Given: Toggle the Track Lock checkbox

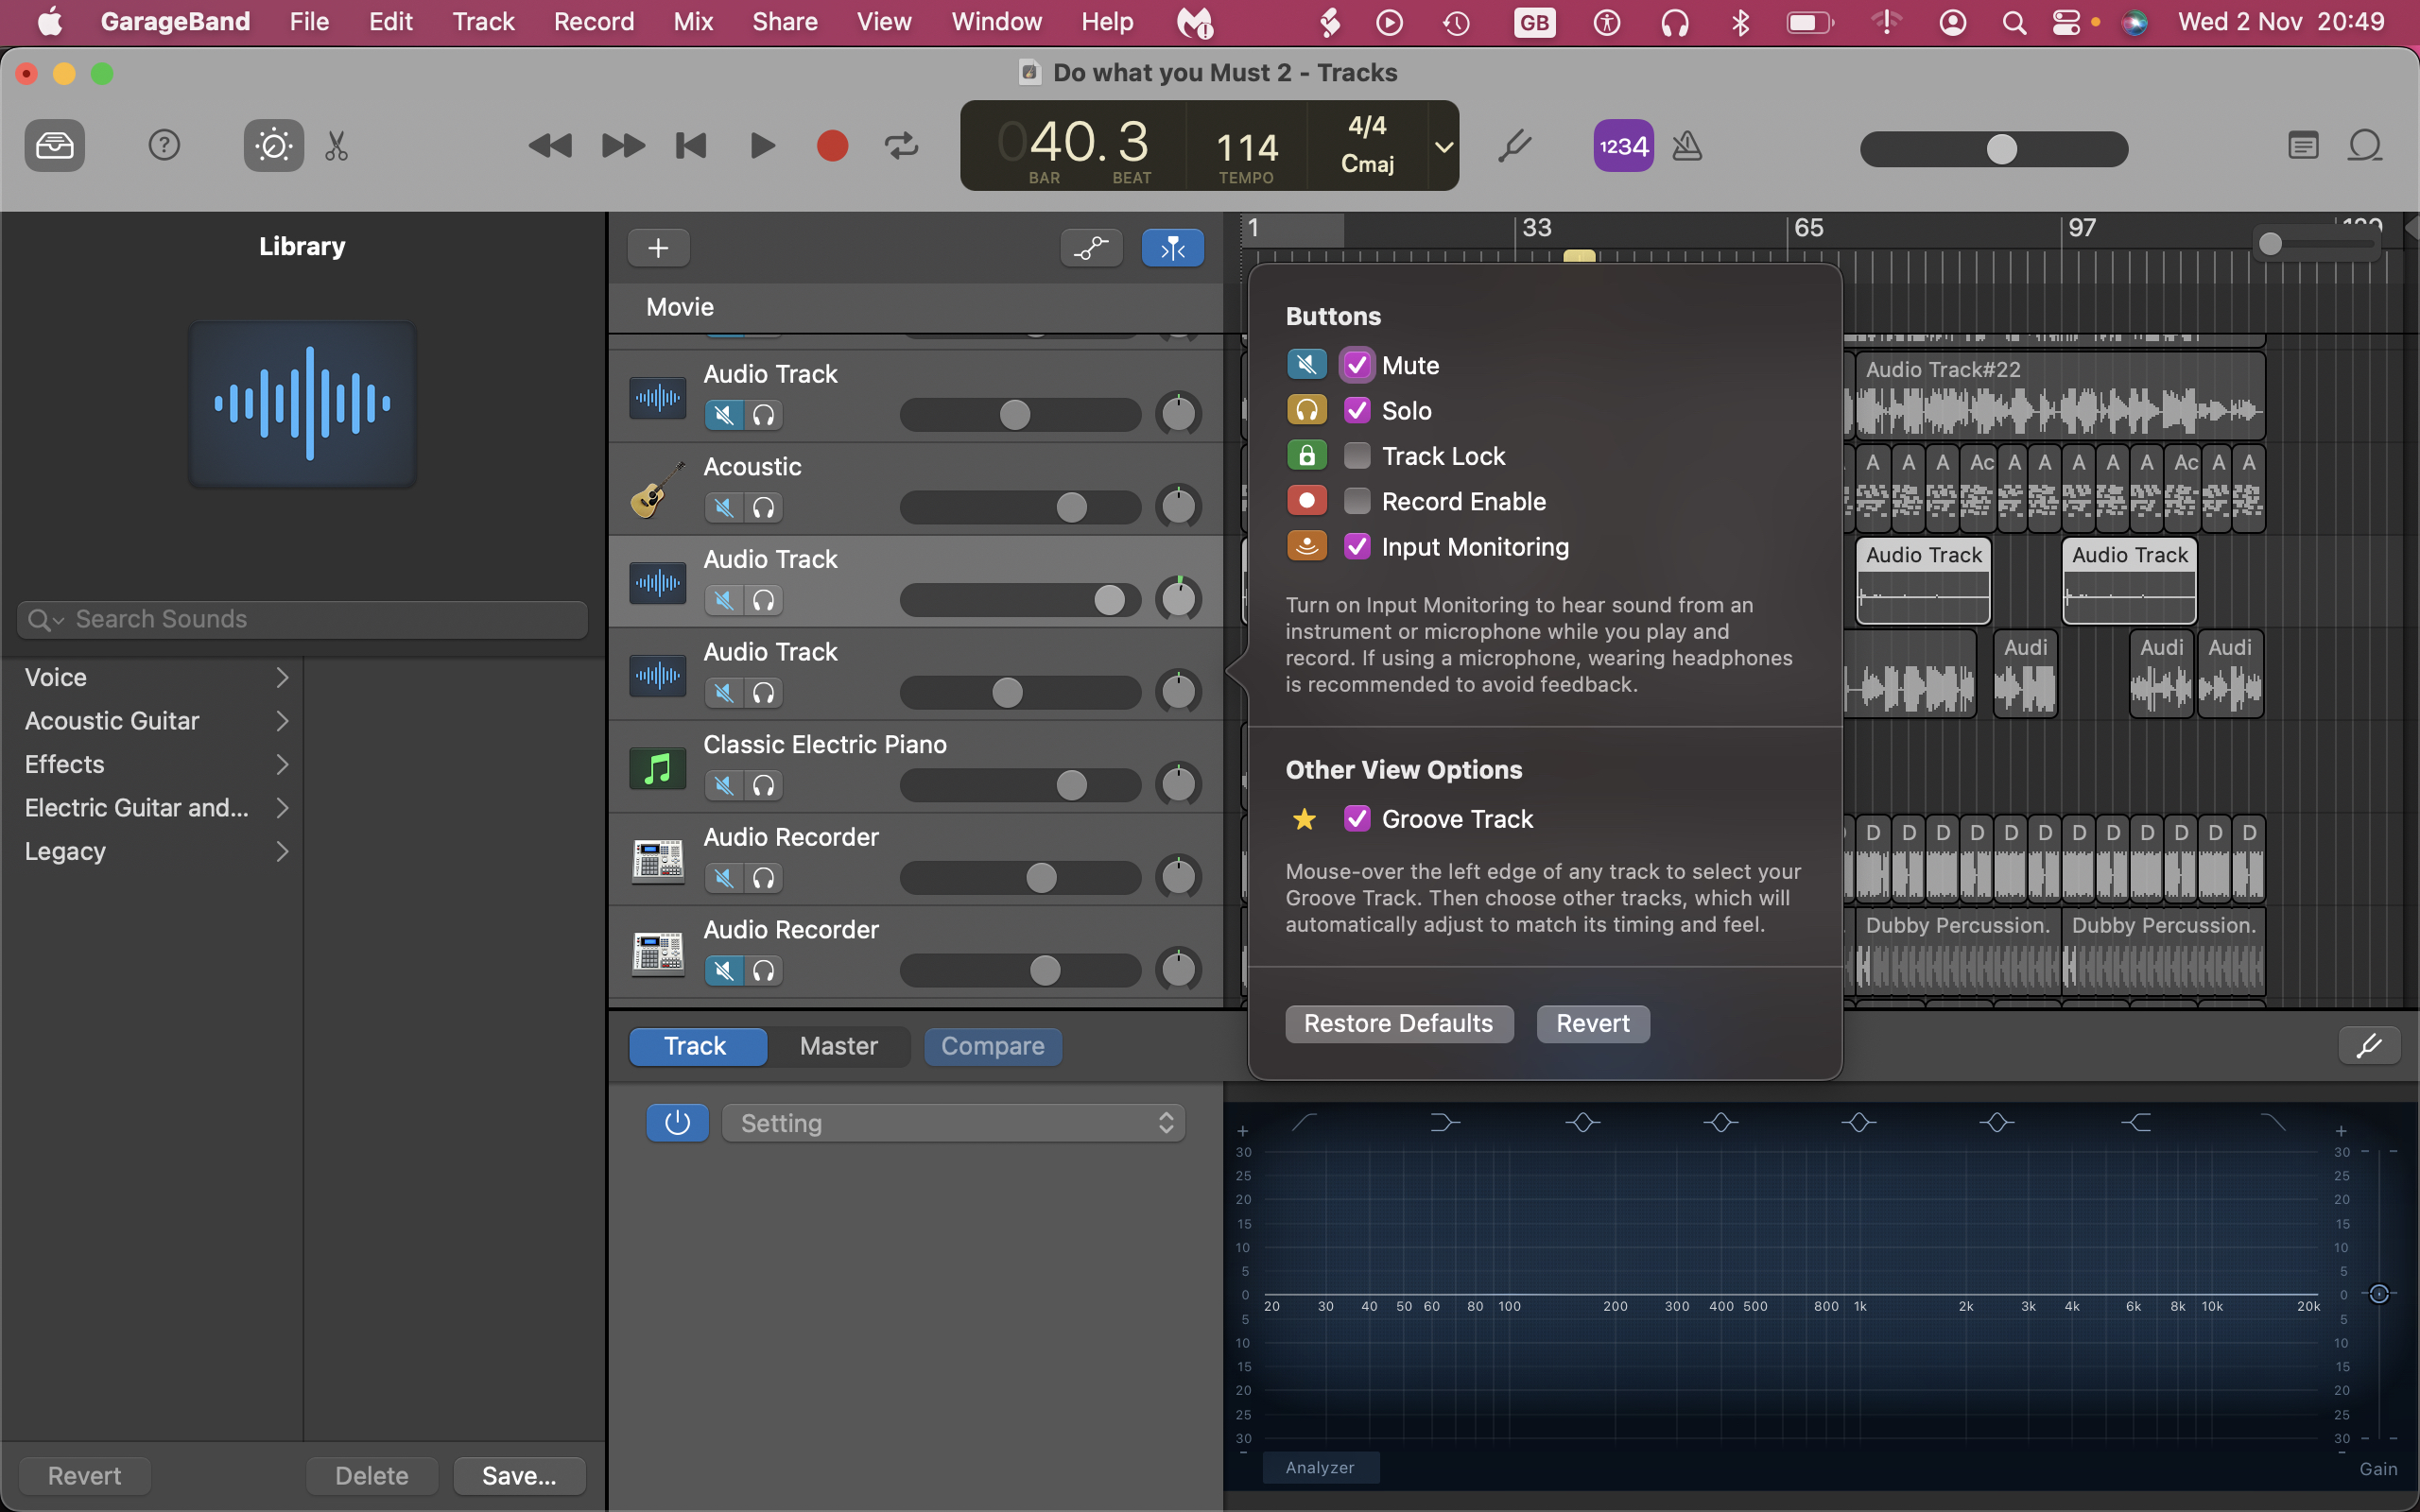Looking at the screenshot, I should click(x=1356, y=455).
